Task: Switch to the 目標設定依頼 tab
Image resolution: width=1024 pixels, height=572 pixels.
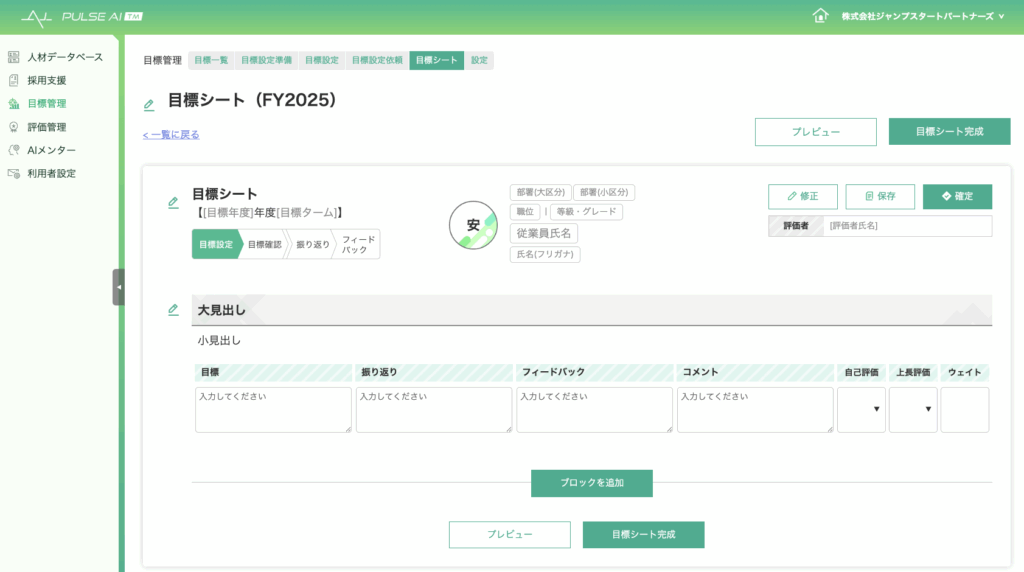Action: (377, 60)
